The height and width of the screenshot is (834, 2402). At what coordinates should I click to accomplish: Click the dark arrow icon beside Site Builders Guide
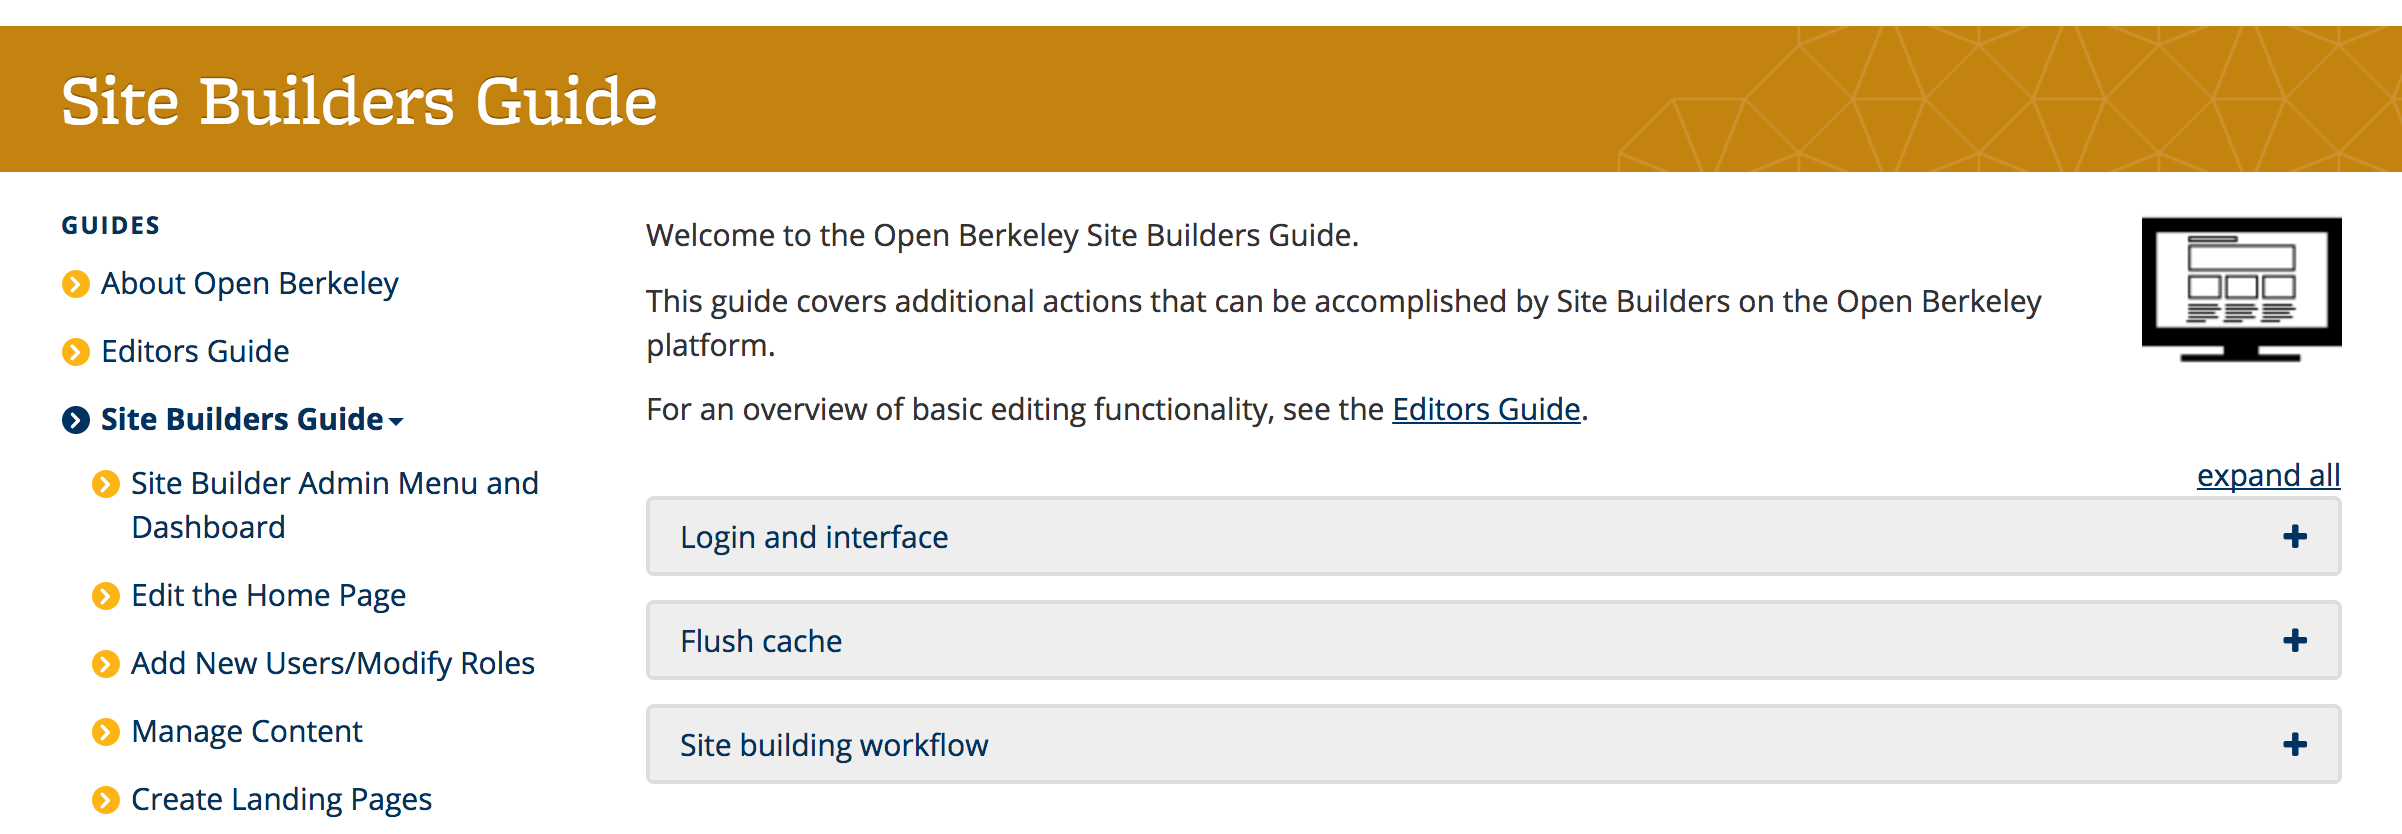[76, 420]
